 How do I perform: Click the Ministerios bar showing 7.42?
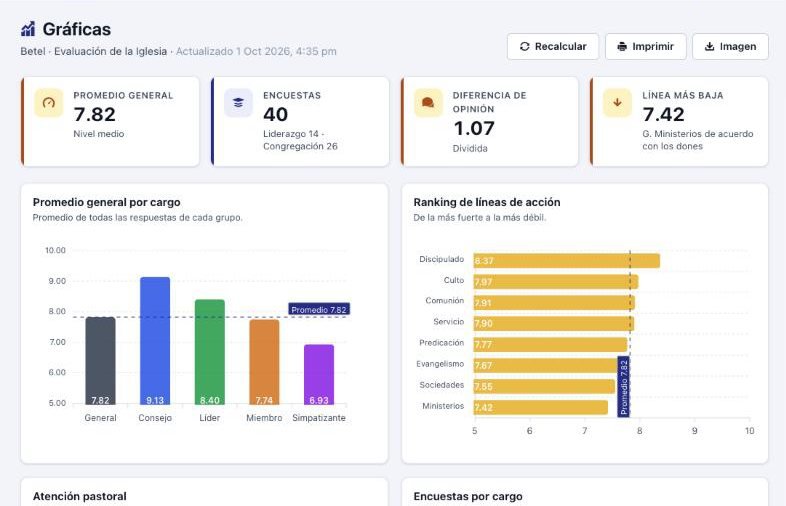(541, 407)
